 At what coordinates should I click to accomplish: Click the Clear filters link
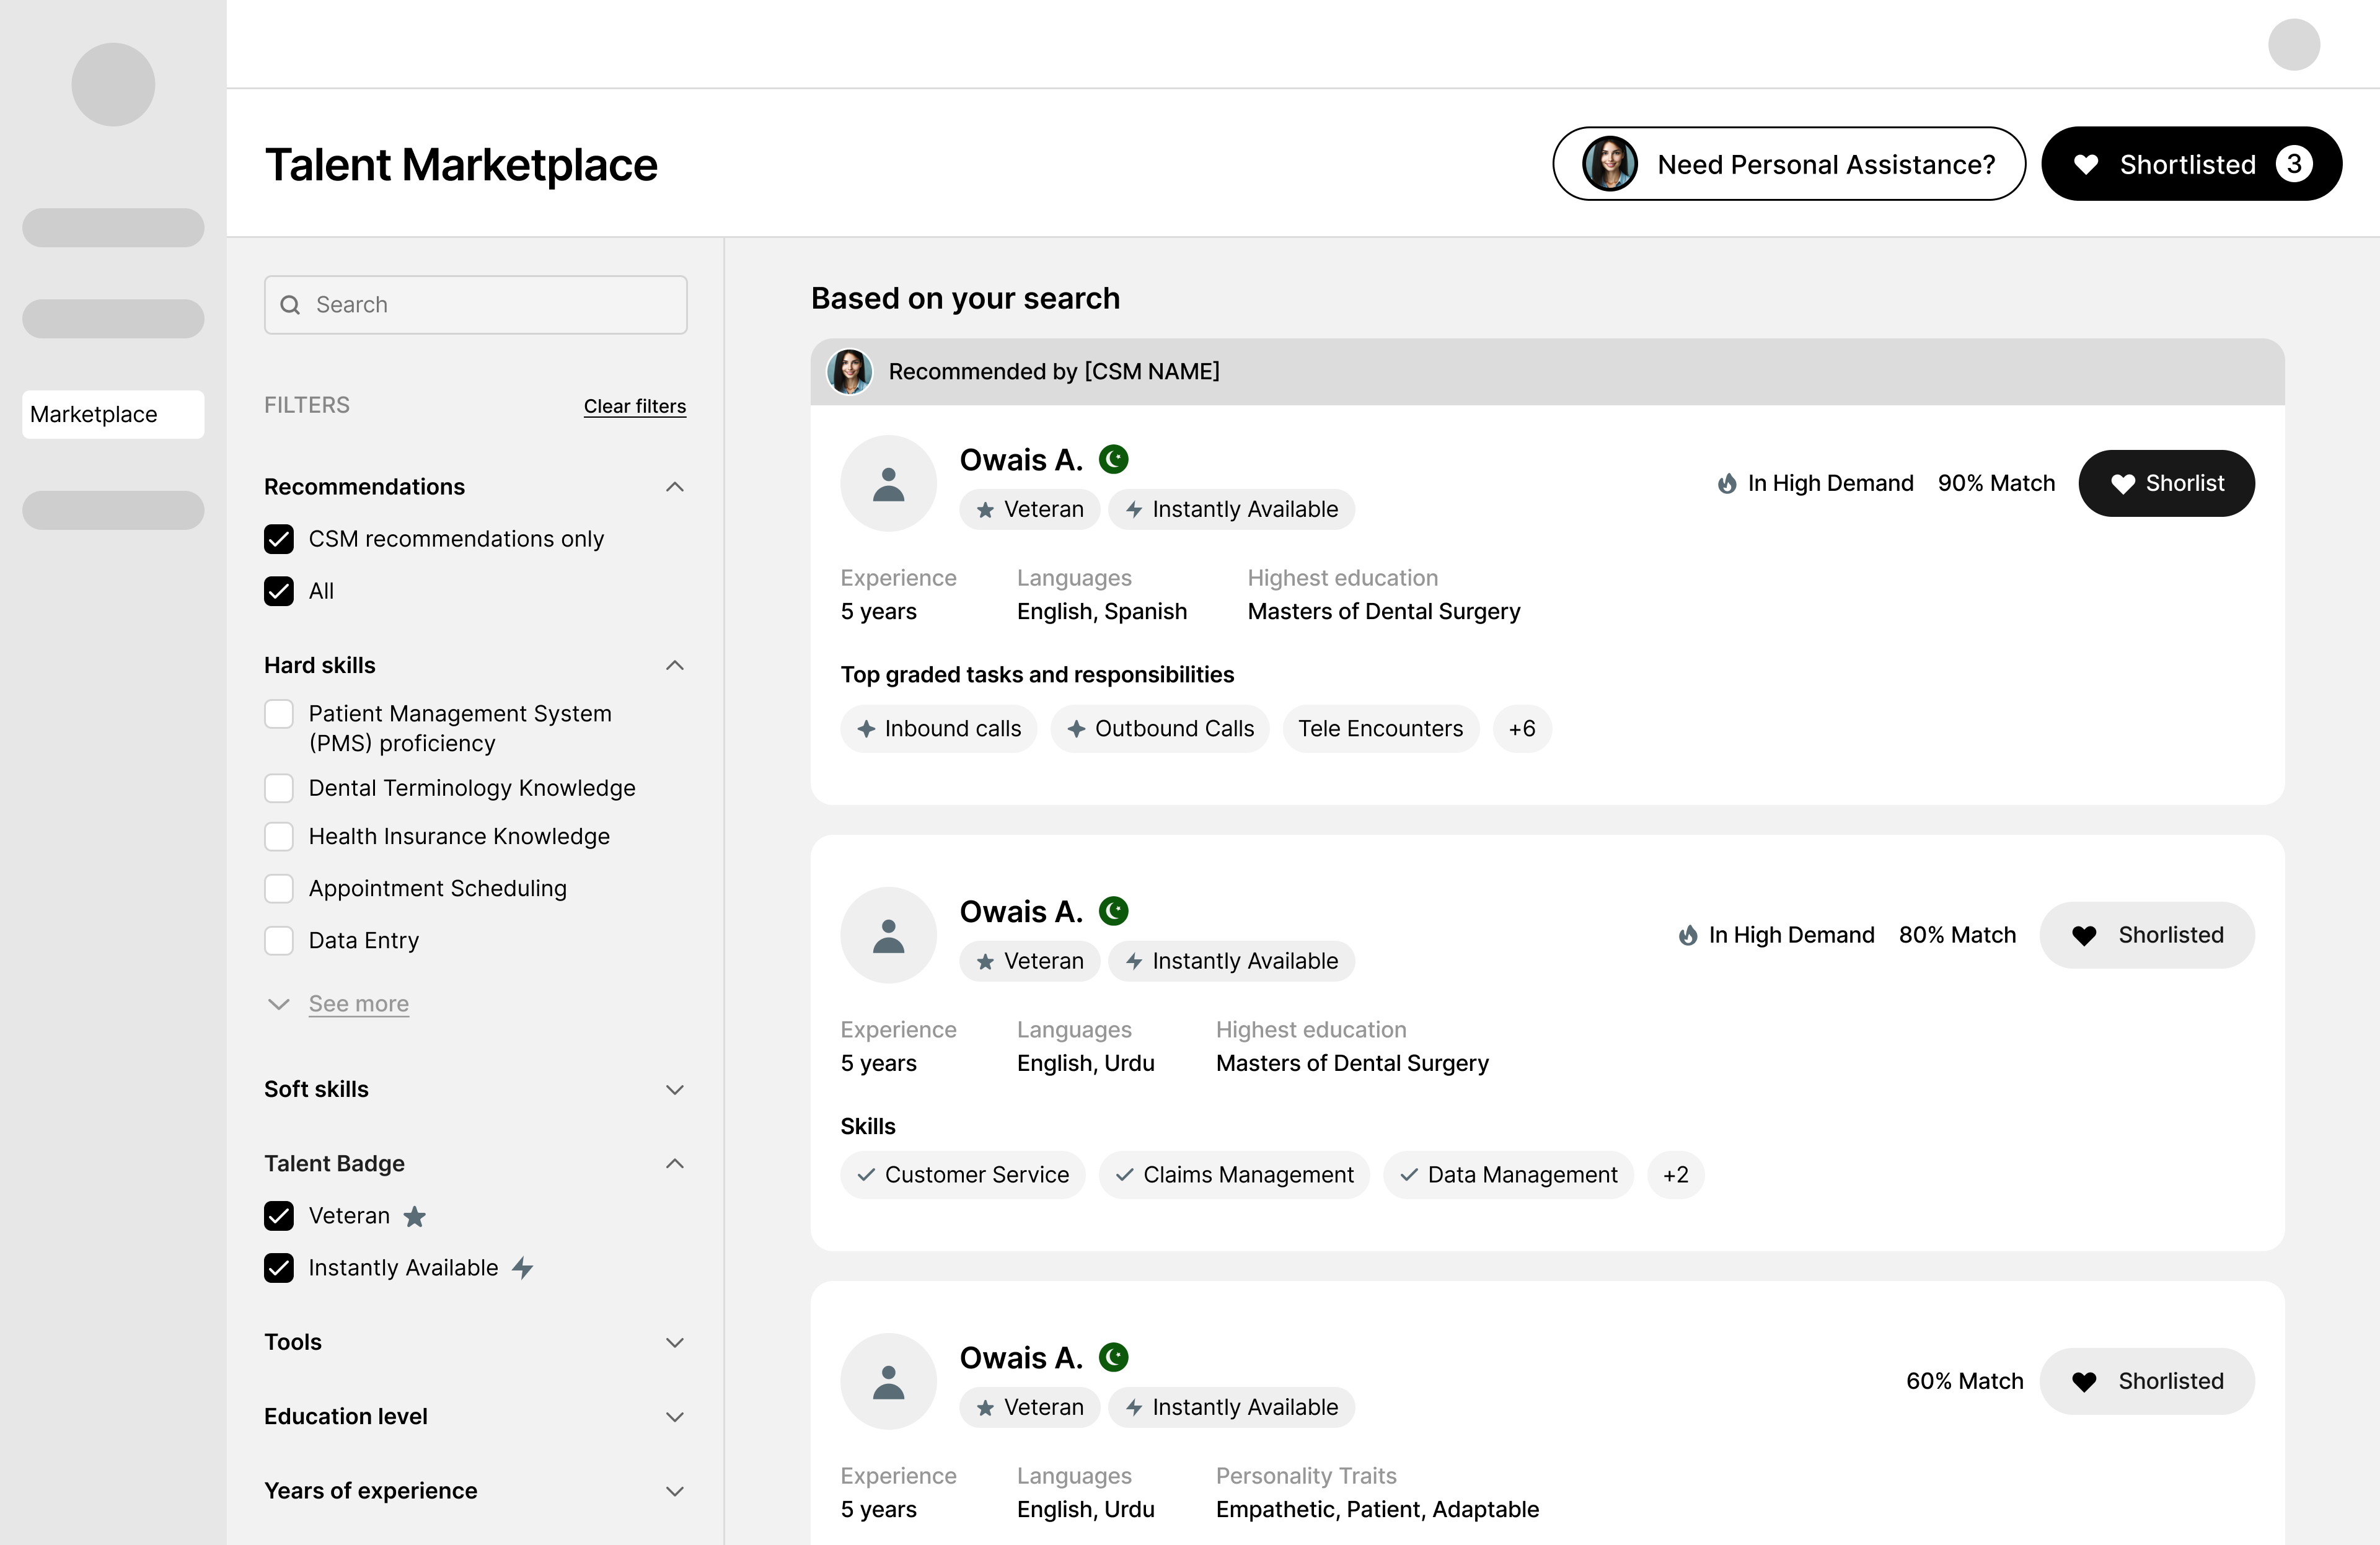tap(634, 406)
